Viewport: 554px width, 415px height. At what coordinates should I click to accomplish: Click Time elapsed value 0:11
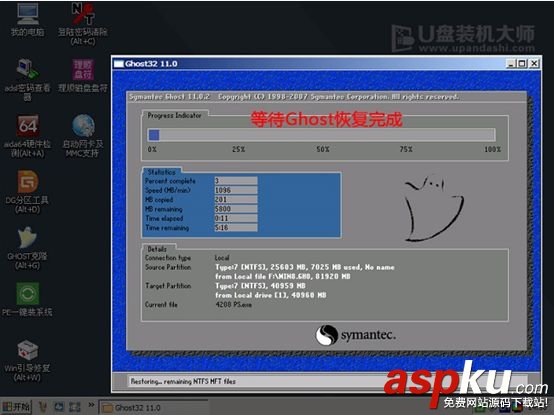point(236,218)
